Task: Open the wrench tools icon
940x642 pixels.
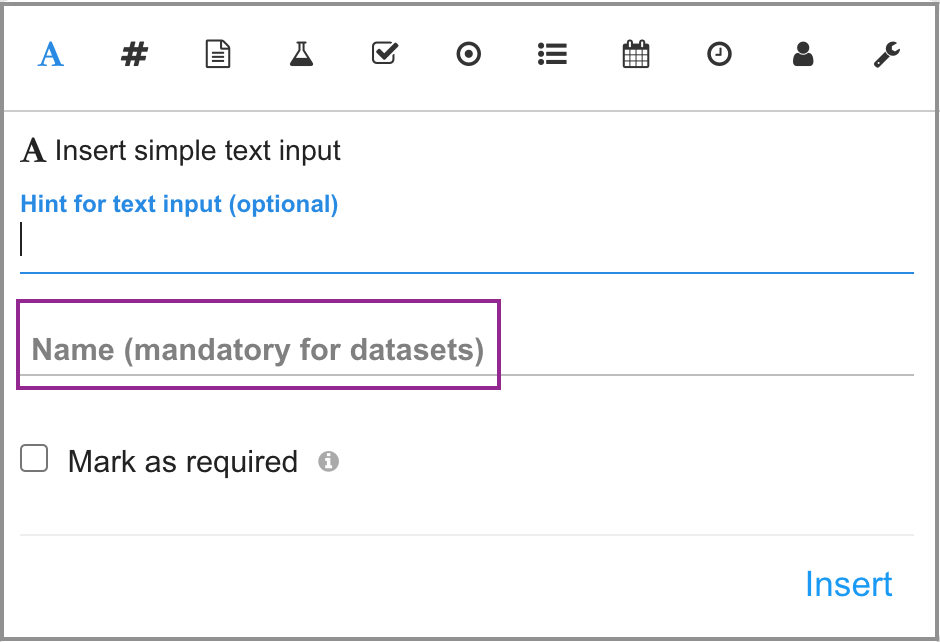Action: 887,54
